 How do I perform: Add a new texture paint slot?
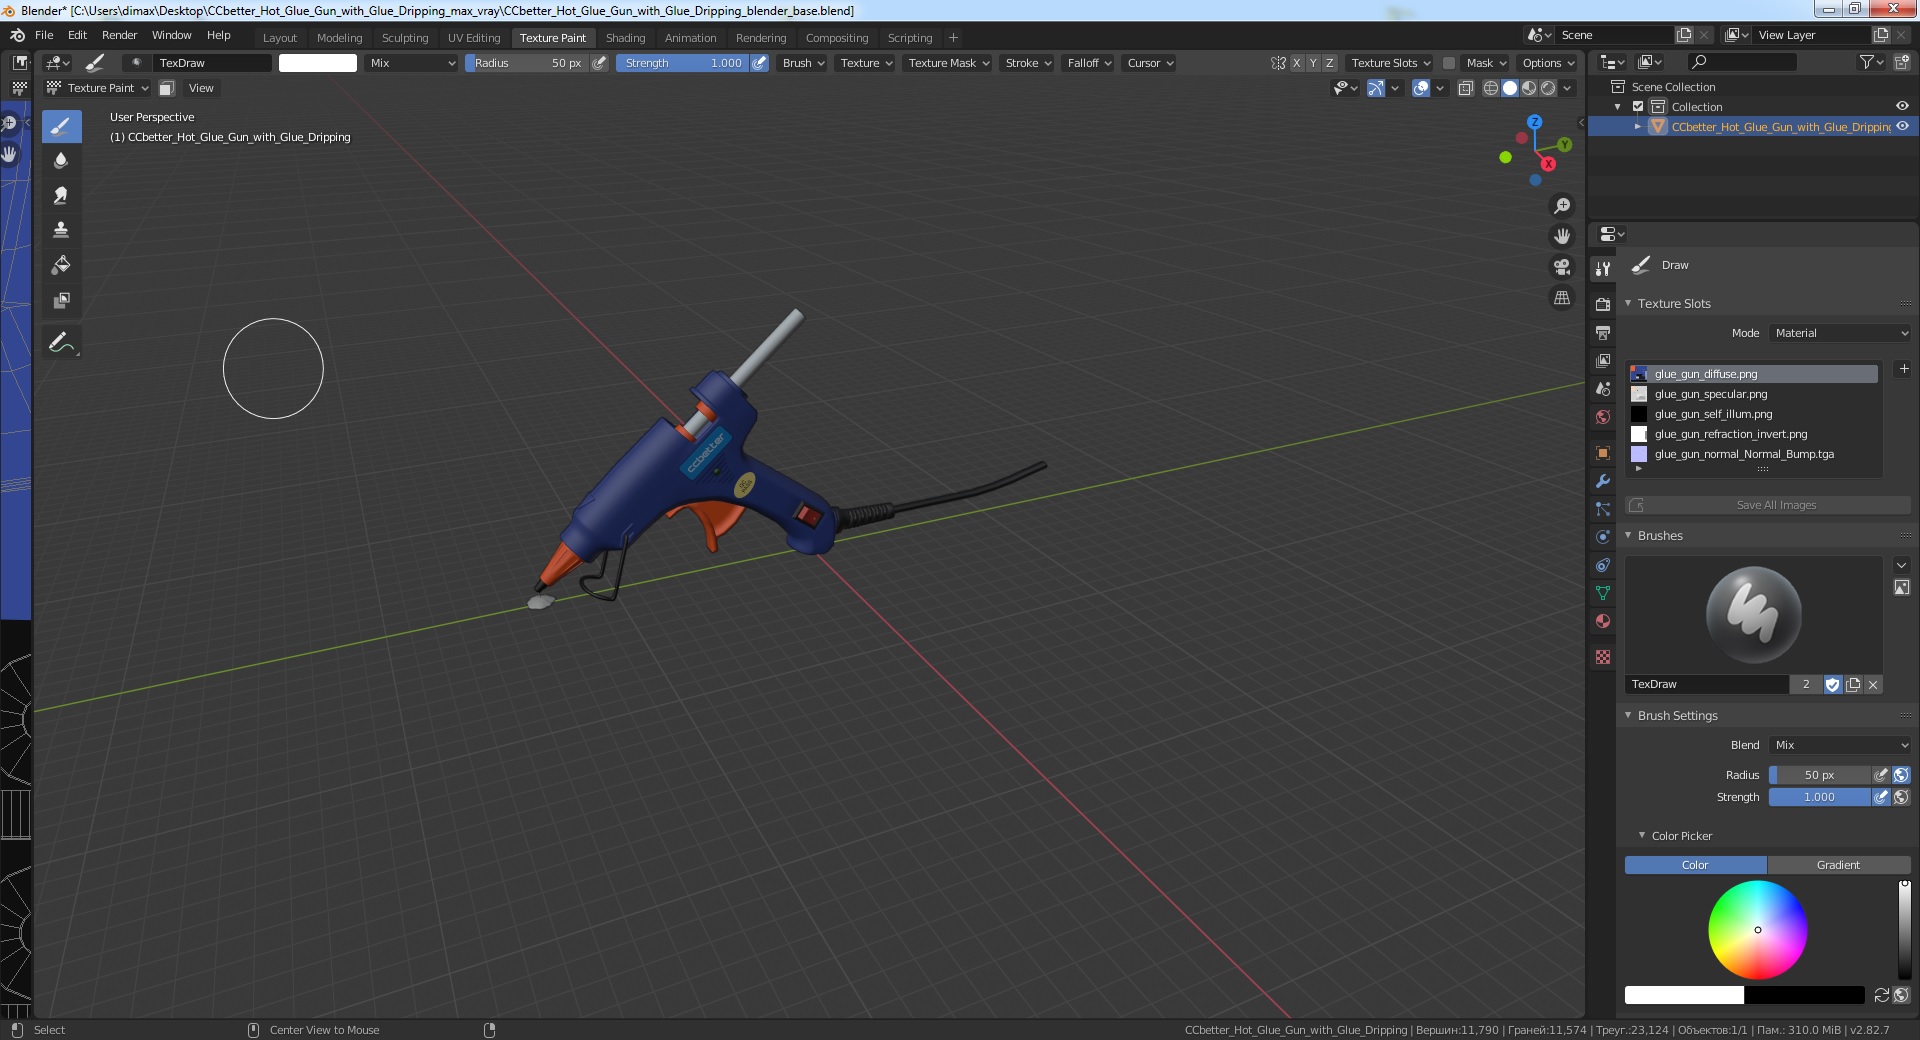(1904, 369)
